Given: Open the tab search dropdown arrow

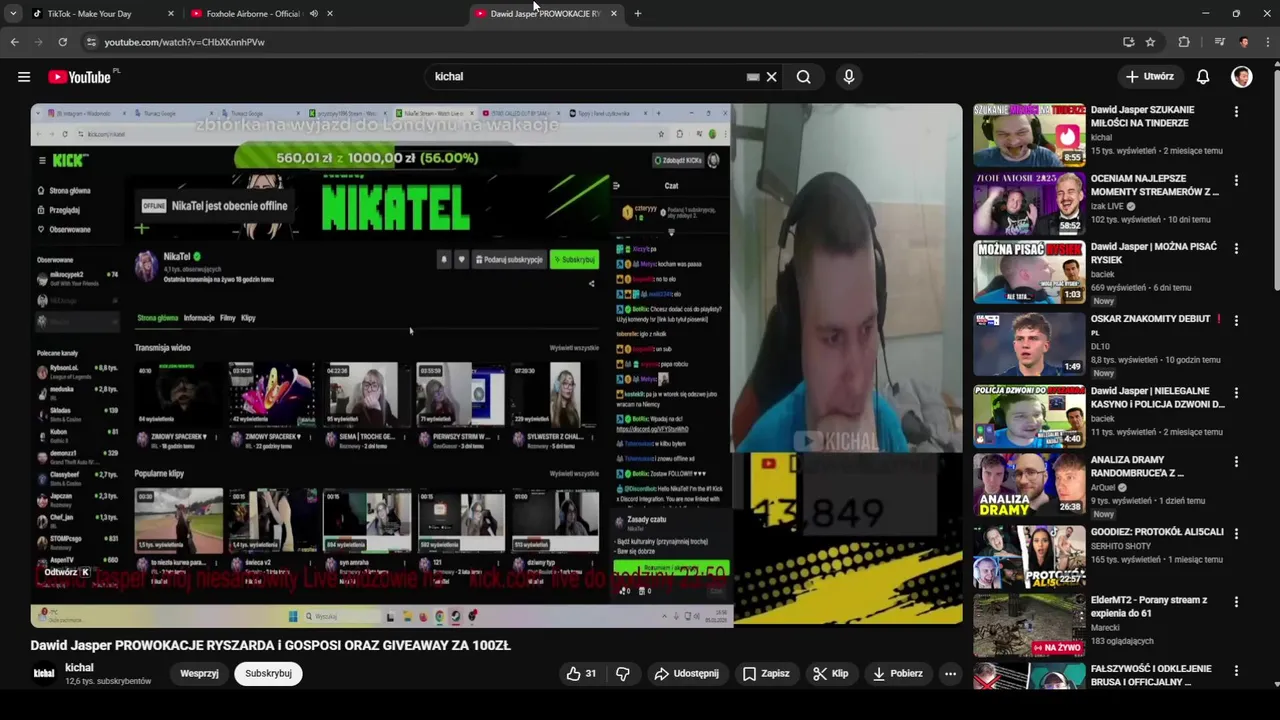Looking at the screenshot, I should point(13,14).
